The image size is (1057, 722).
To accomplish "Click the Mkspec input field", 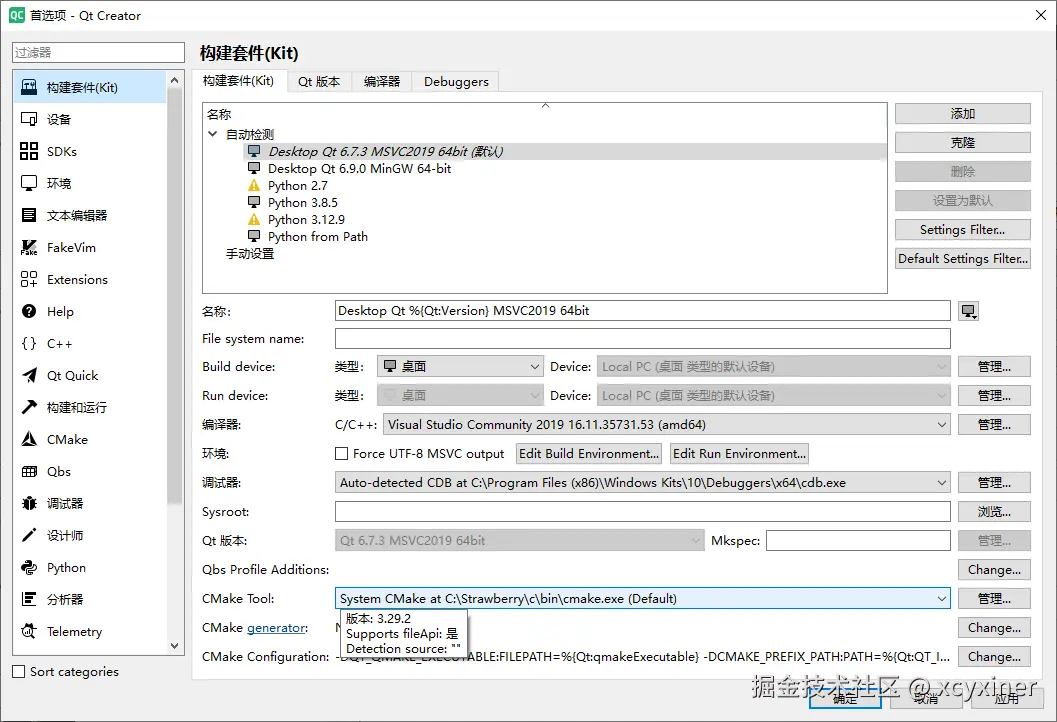I will [x=858, y=541].
